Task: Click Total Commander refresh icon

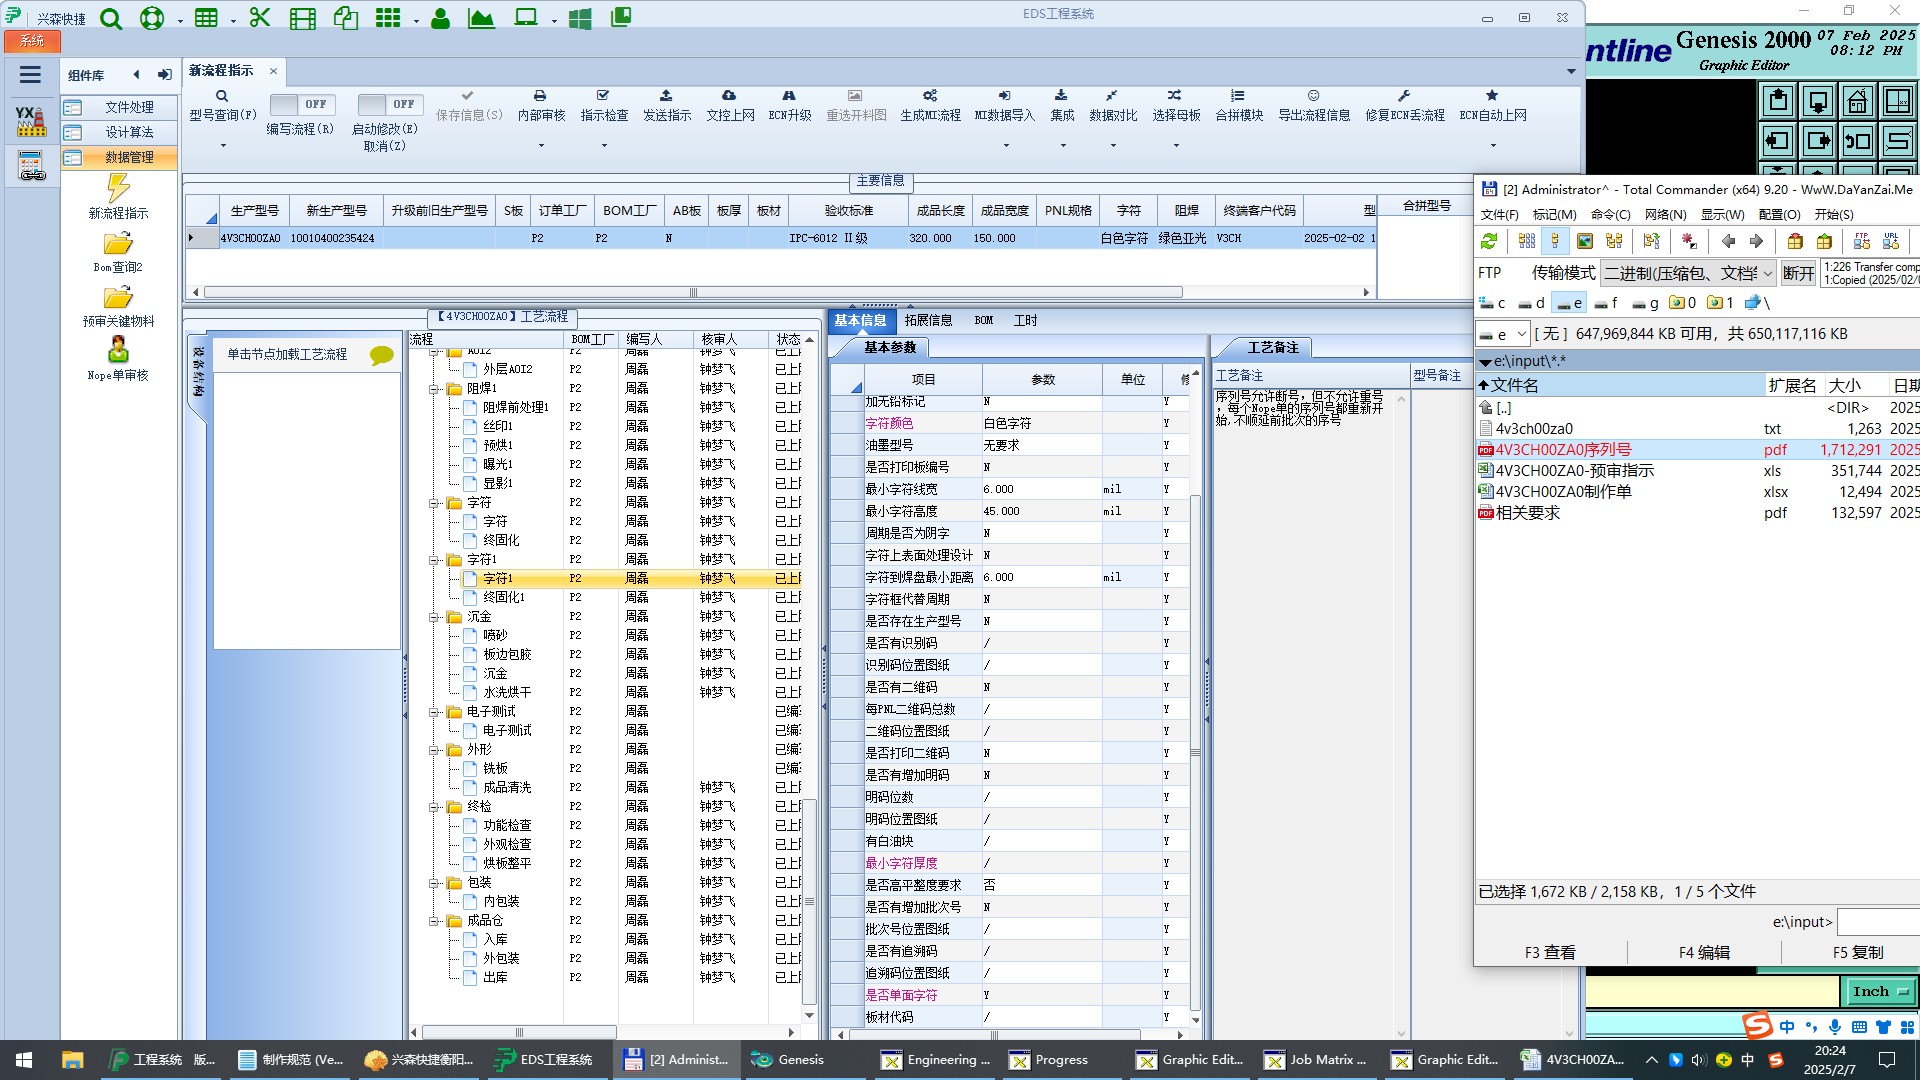Action: (x=1489, y=241)
